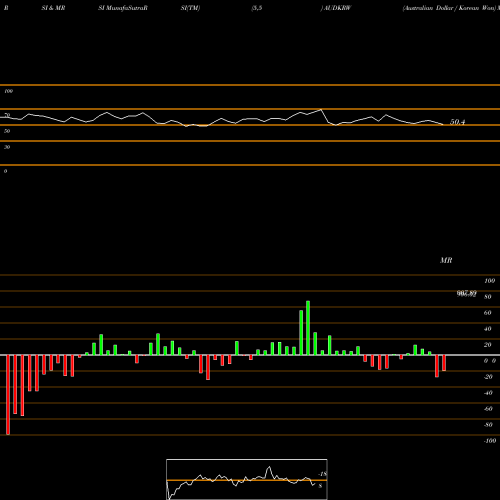Click the longest red bar reaching -100
500x500 pixels.
[x=8, y=395]
